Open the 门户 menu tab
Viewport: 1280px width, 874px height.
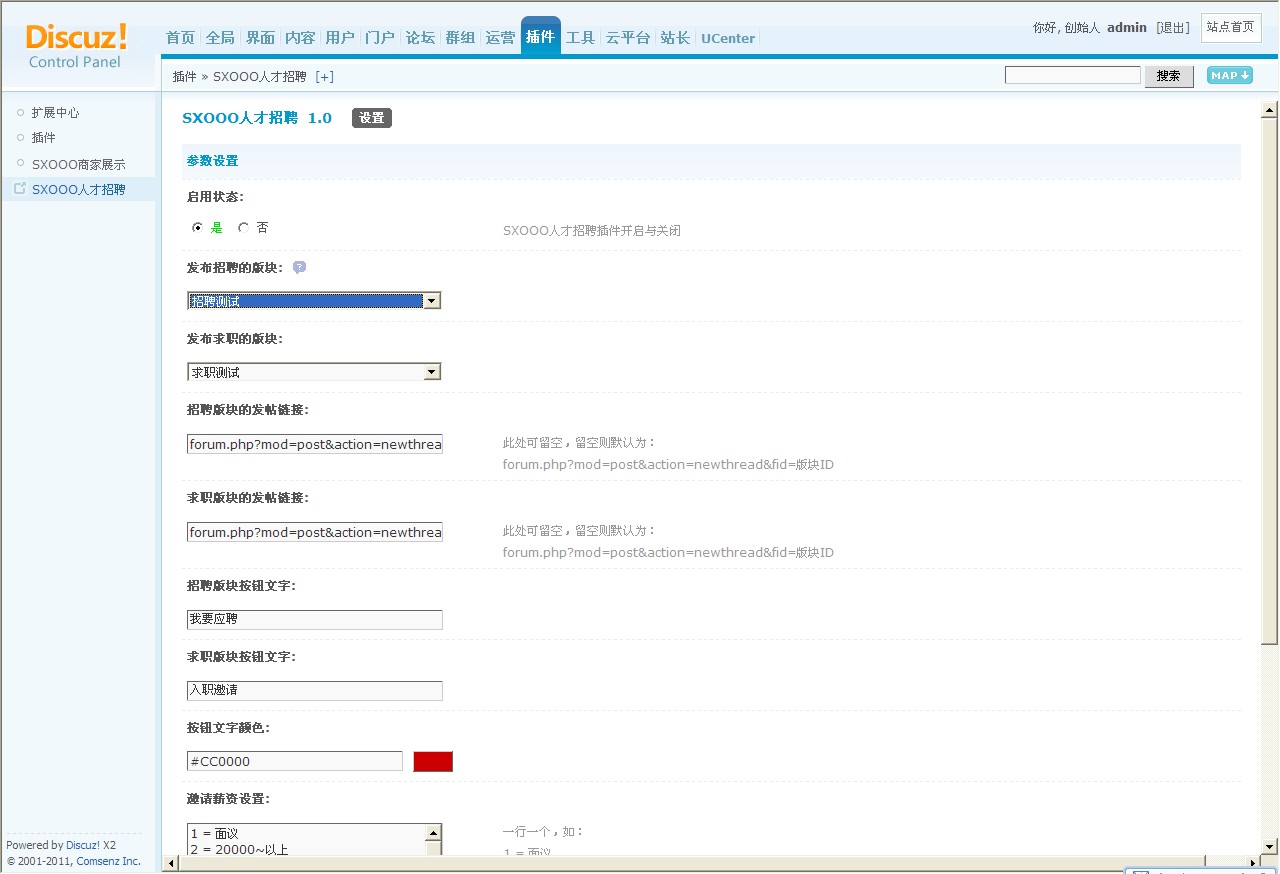coord(380,38)
